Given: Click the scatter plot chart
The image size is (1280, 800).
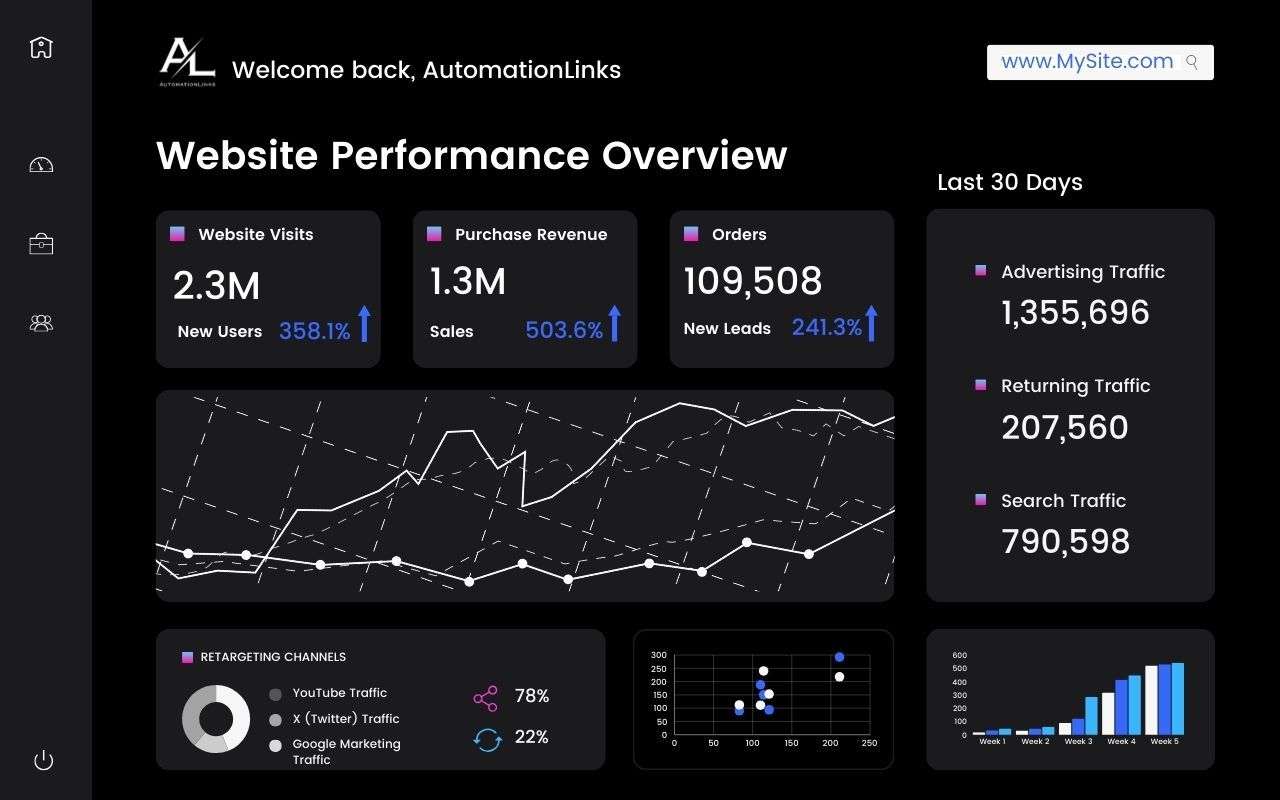Looking at the screenshot, I should tap(763, 699).
